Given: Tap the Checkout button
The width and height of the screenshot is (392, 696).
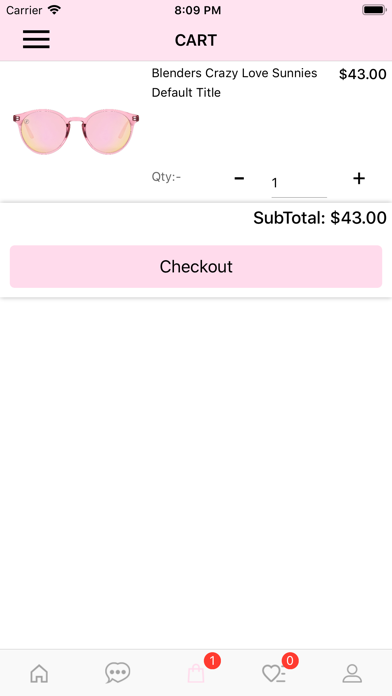Looking at the screenshot, I should 196,266.
